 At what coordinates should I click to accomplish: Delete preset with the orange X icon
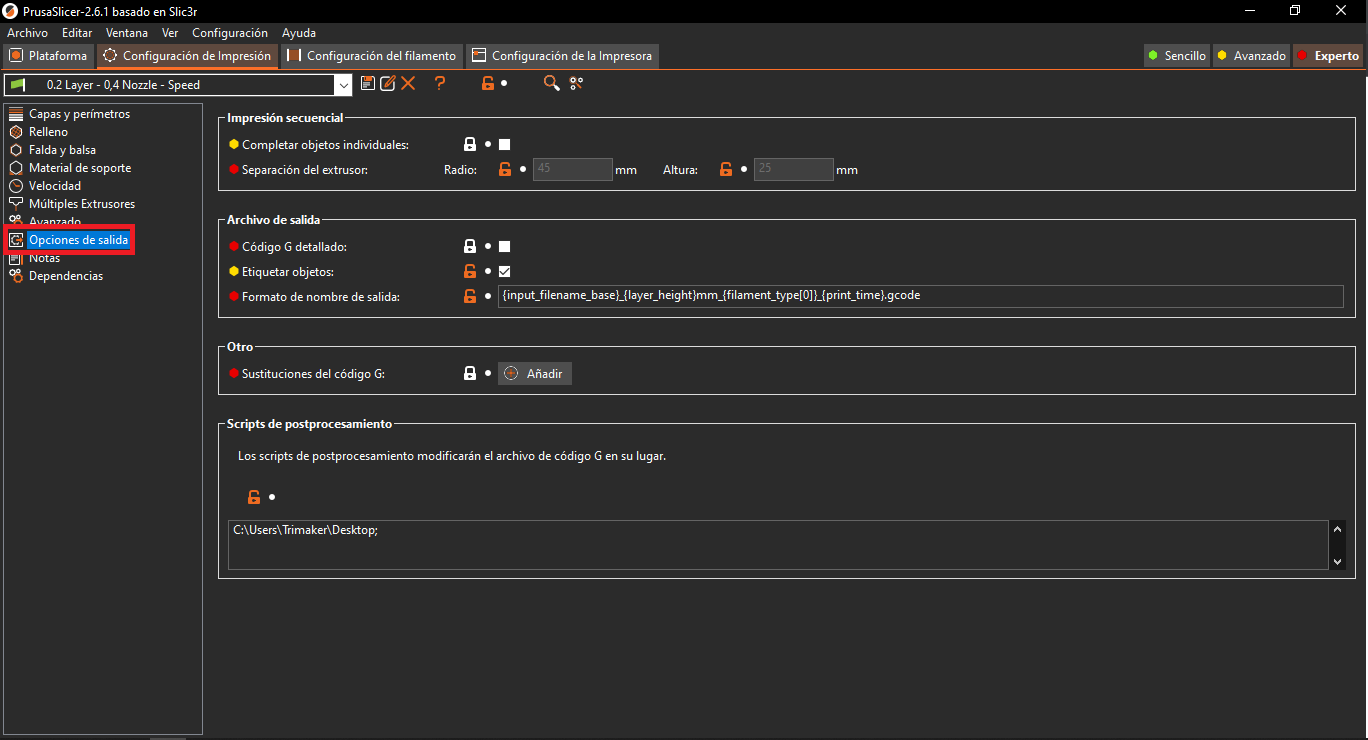pos(408,84)
